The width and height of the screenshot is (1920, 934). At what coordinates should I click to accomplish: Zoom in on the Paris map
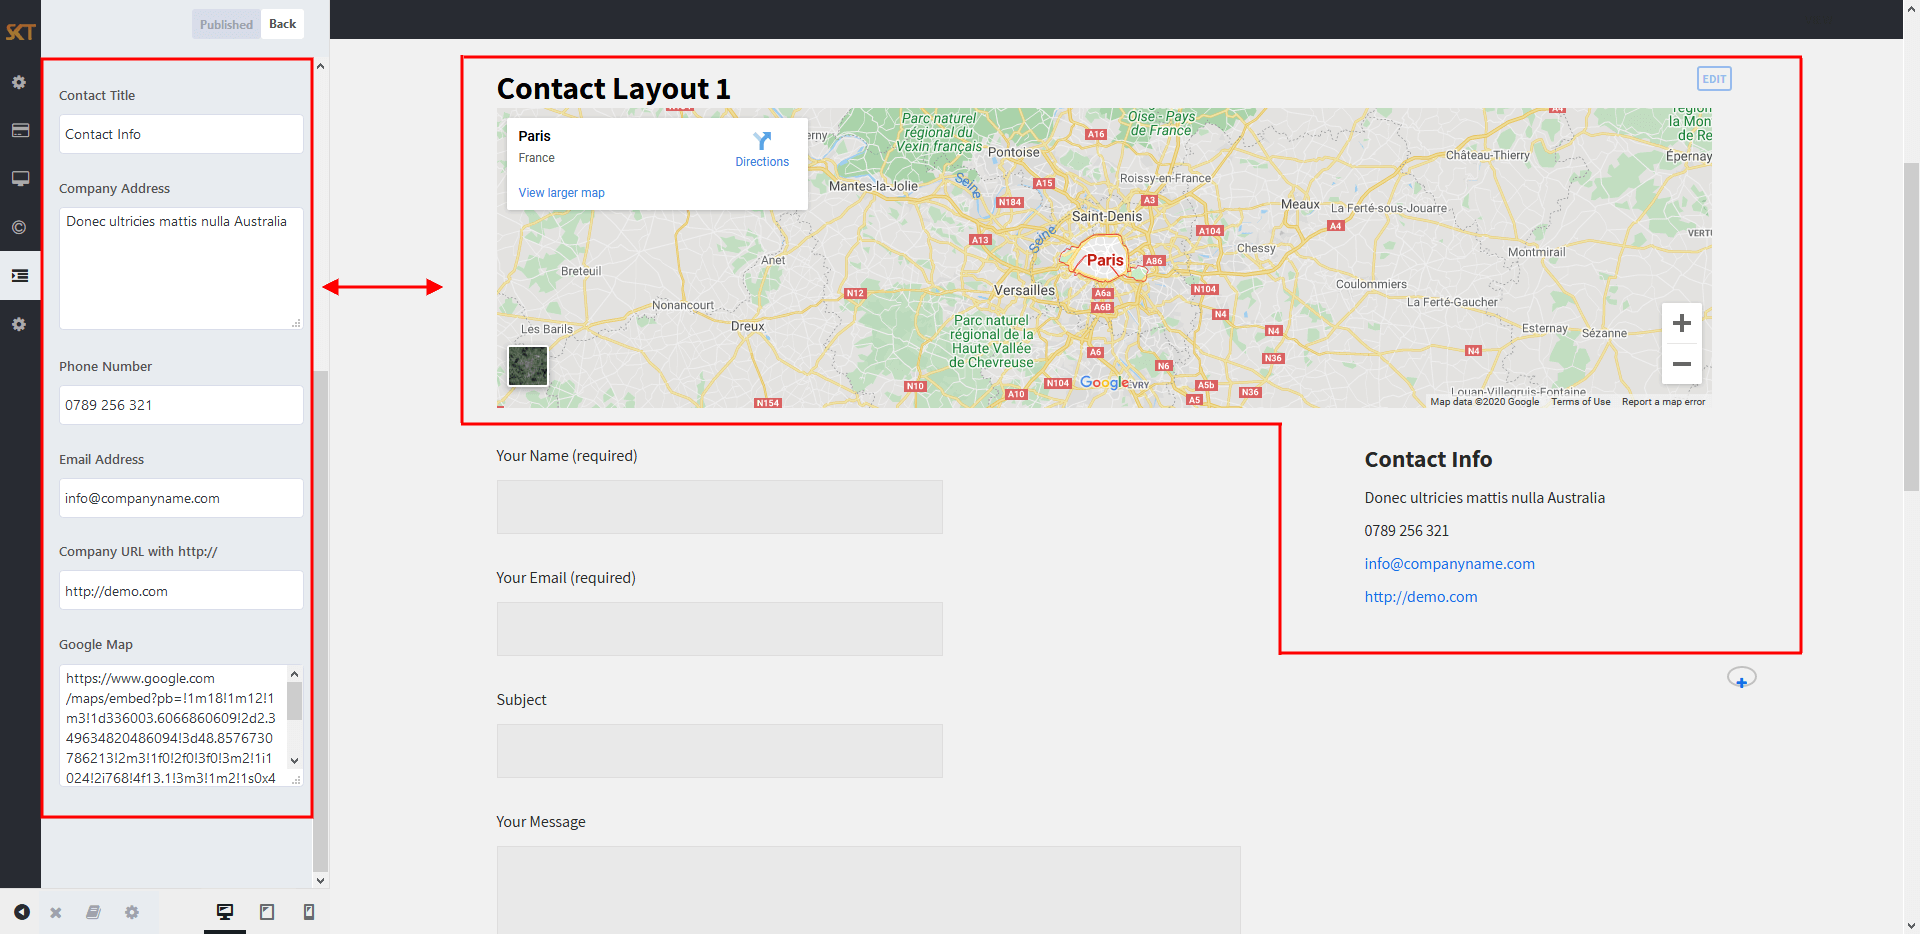(1681, 323)
